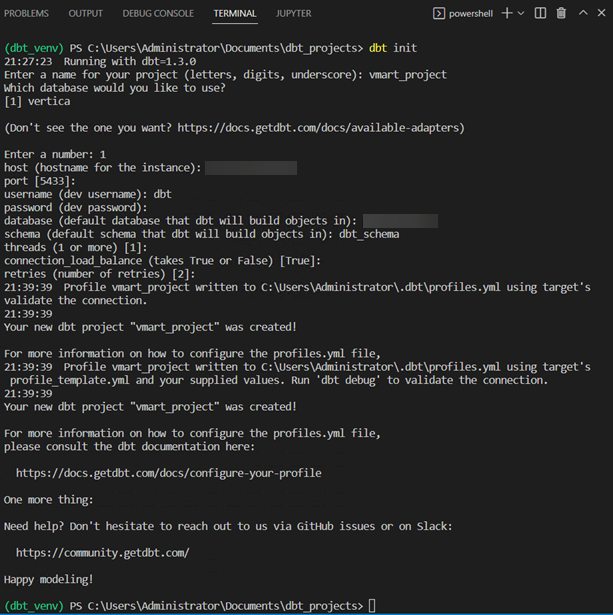Switch to the OUTPUT tab

tap(85, 14)
